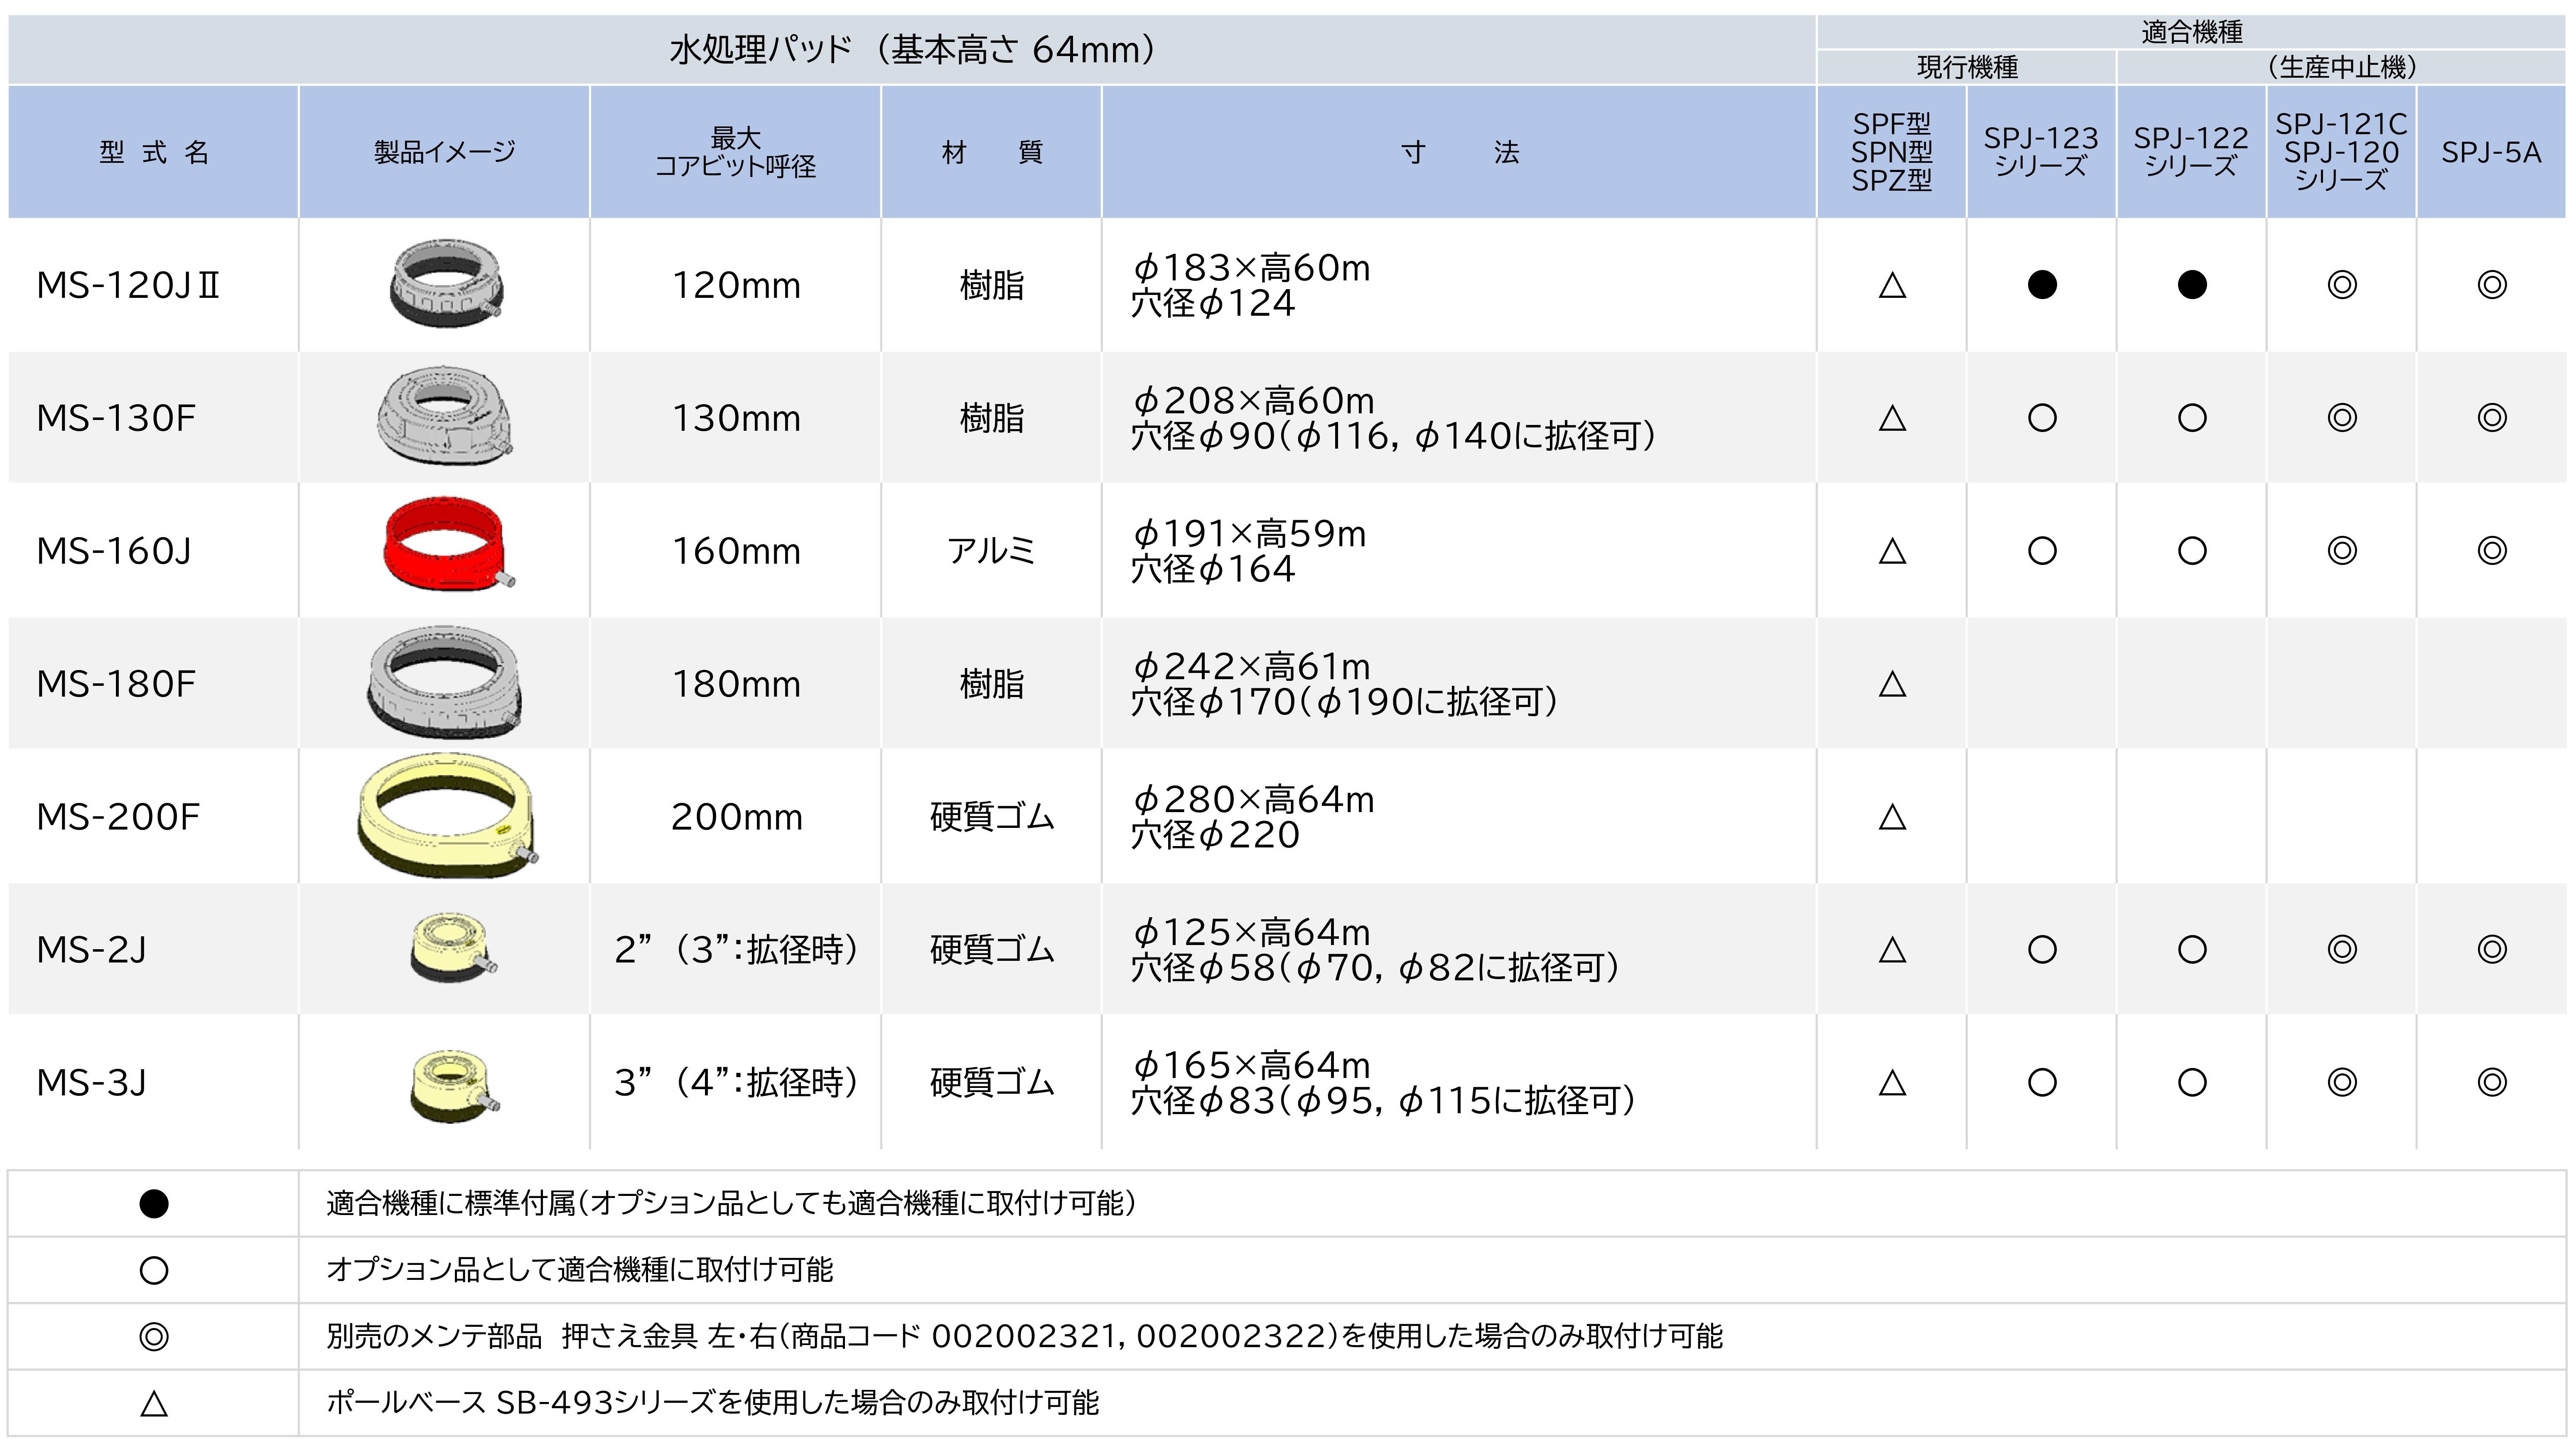
Task: Click the double circle in MS-120JⅡ SPJ-5A cell
Action: click(2492, 285)
